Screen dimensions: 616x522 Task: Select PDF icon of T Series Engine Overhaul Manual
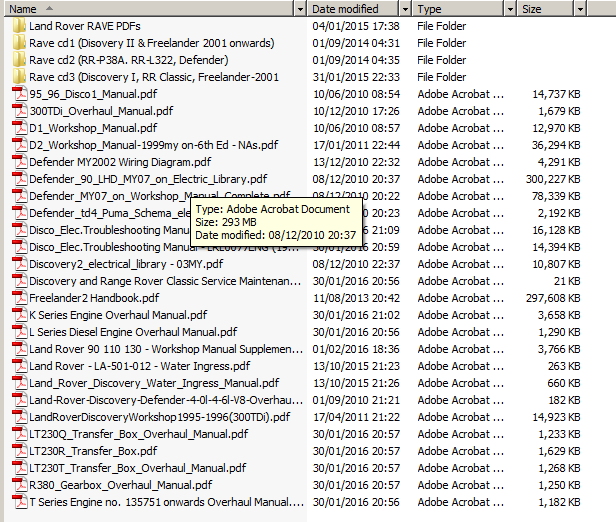click(x=19, y=502)
